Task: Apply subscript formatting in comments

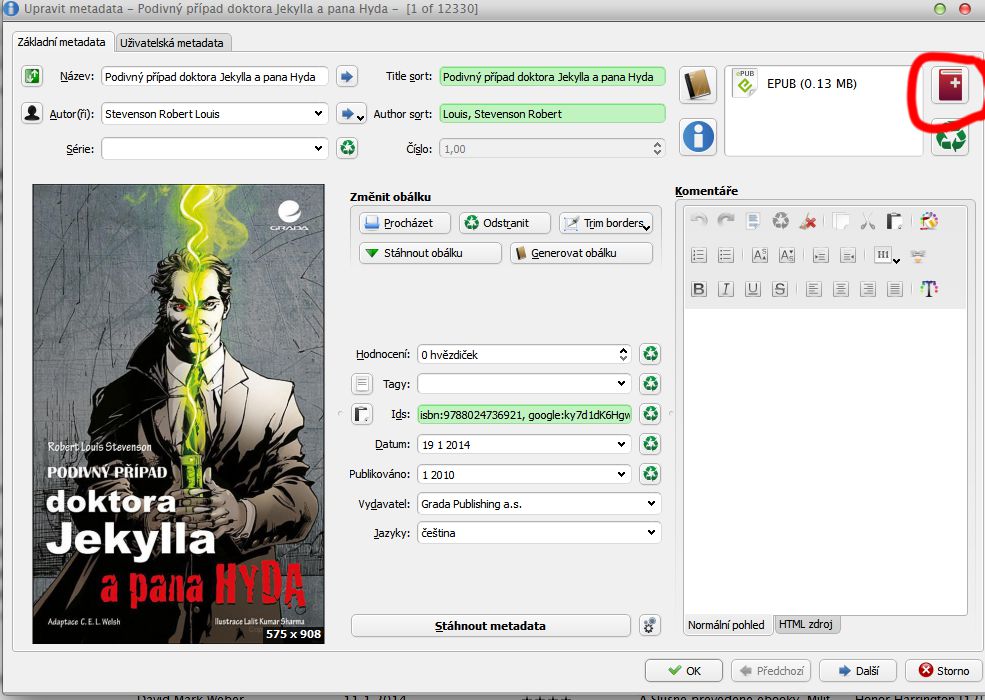Action: 786,255
